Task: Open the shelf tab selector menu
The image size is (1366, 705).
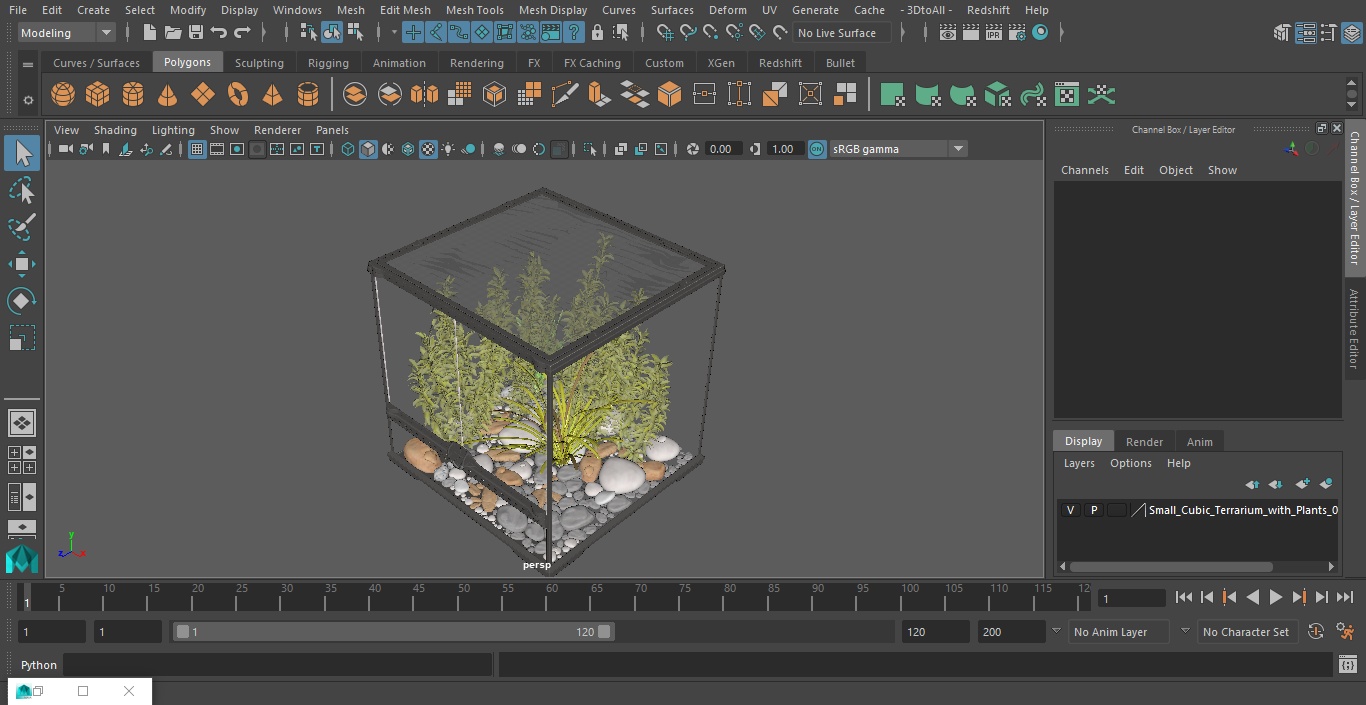Action: (x=28, y=64)
